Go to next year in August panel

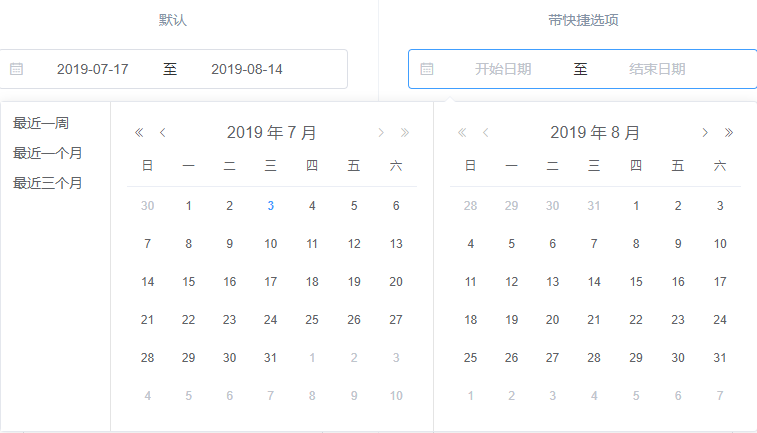[x=729, y=132]
